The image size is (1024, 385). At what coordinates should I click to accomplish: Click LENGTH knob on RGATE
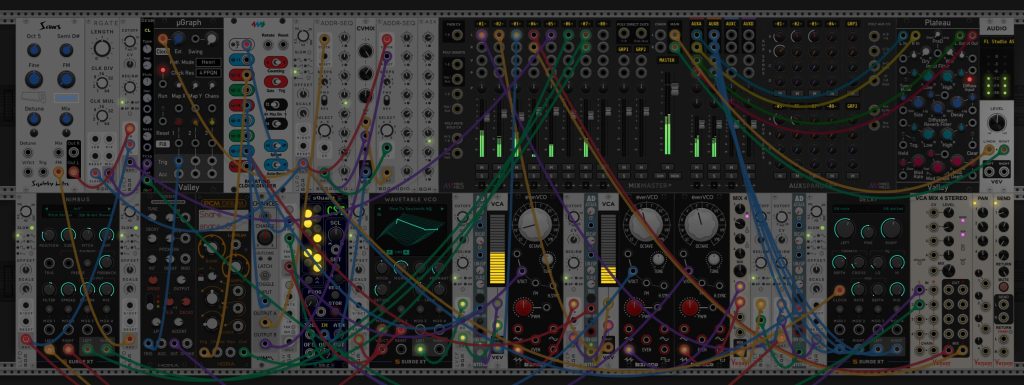[x=102, y=48]
